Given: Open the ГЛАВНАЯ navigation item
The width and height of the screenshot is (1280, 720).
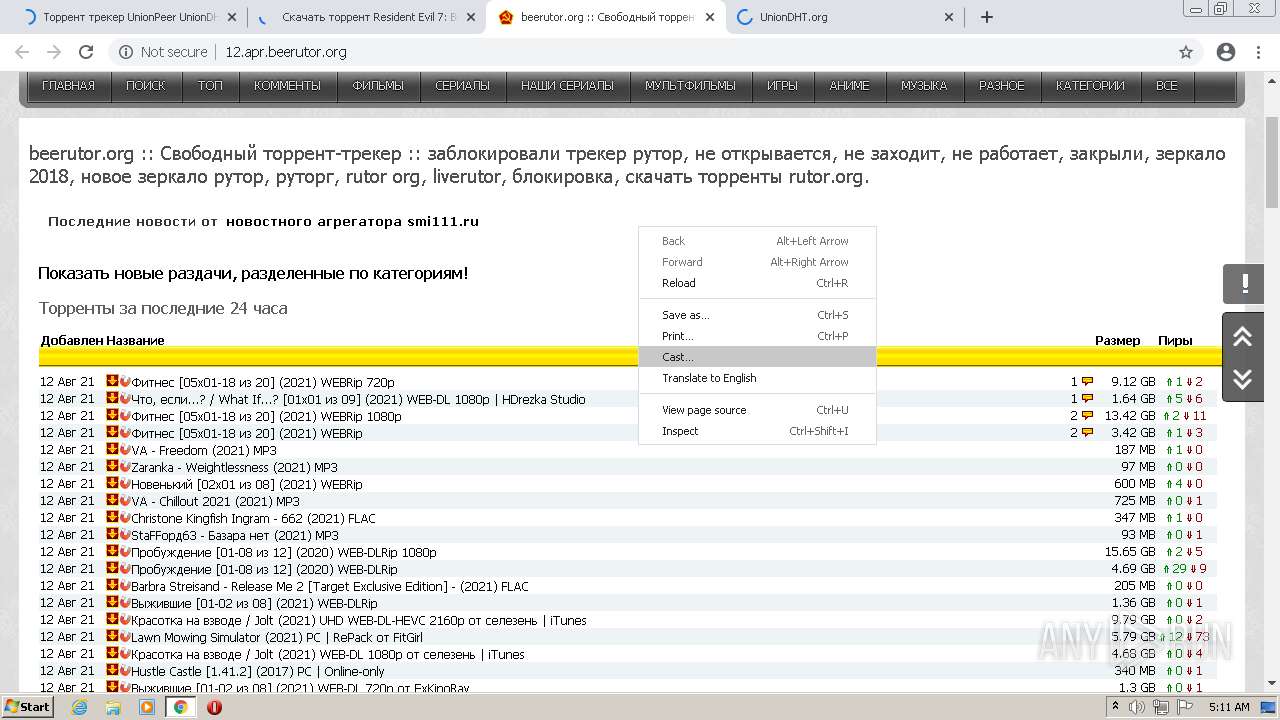Looking at the screenshot, I should pyautogui.click(x=69, y=86).
